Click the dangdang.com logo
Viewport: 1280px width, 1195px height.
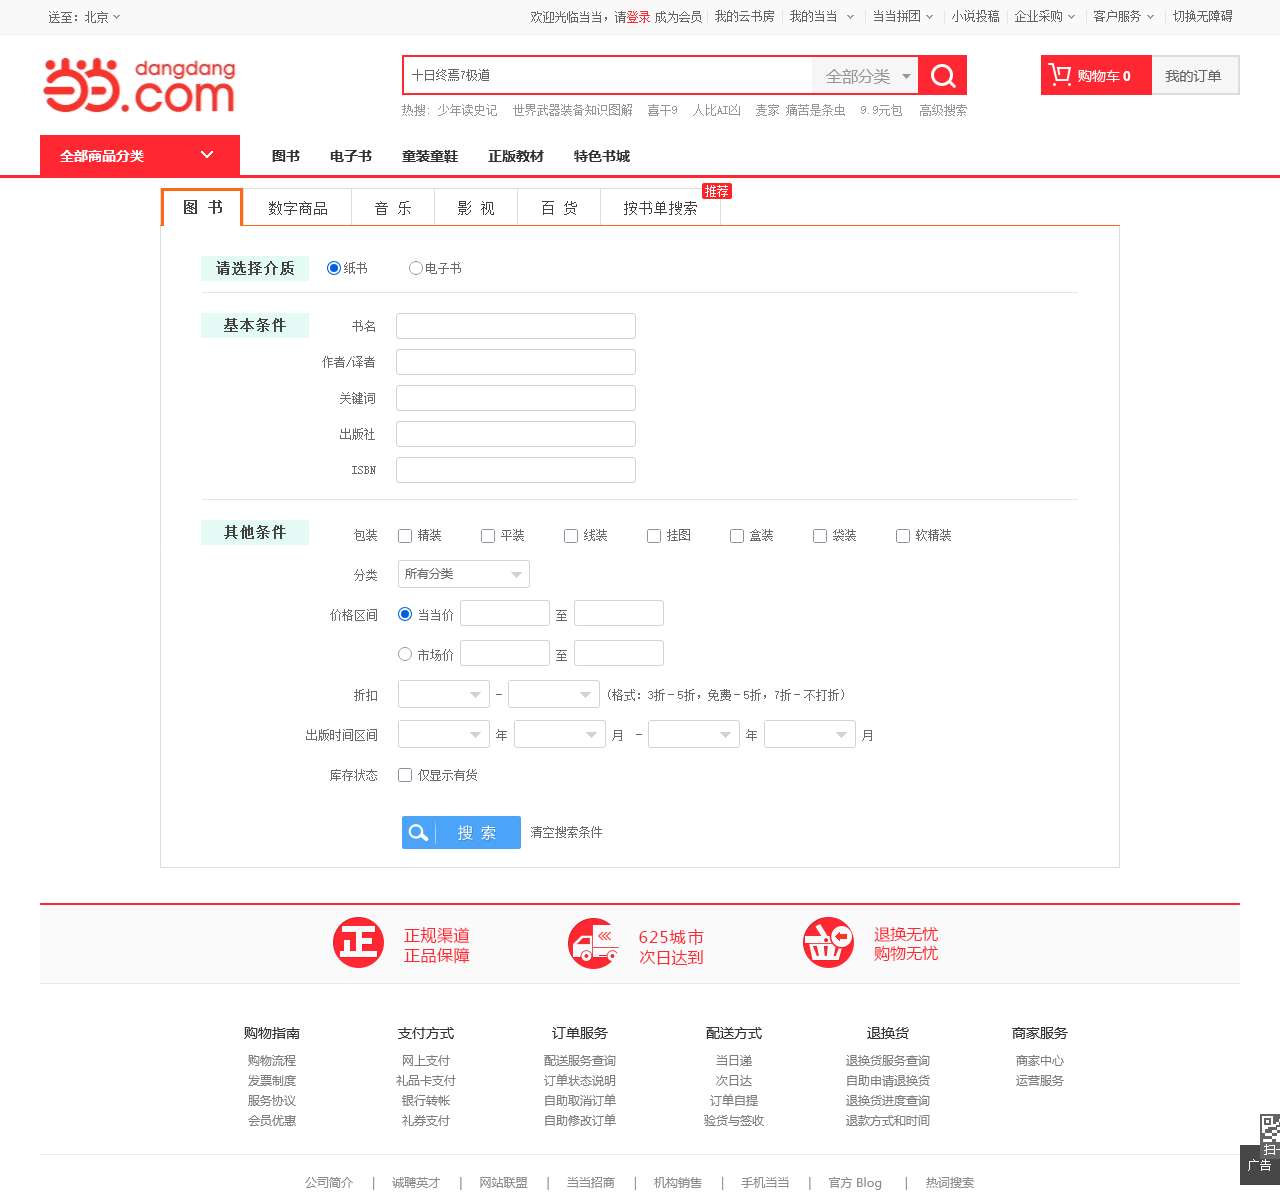[138, 85]
